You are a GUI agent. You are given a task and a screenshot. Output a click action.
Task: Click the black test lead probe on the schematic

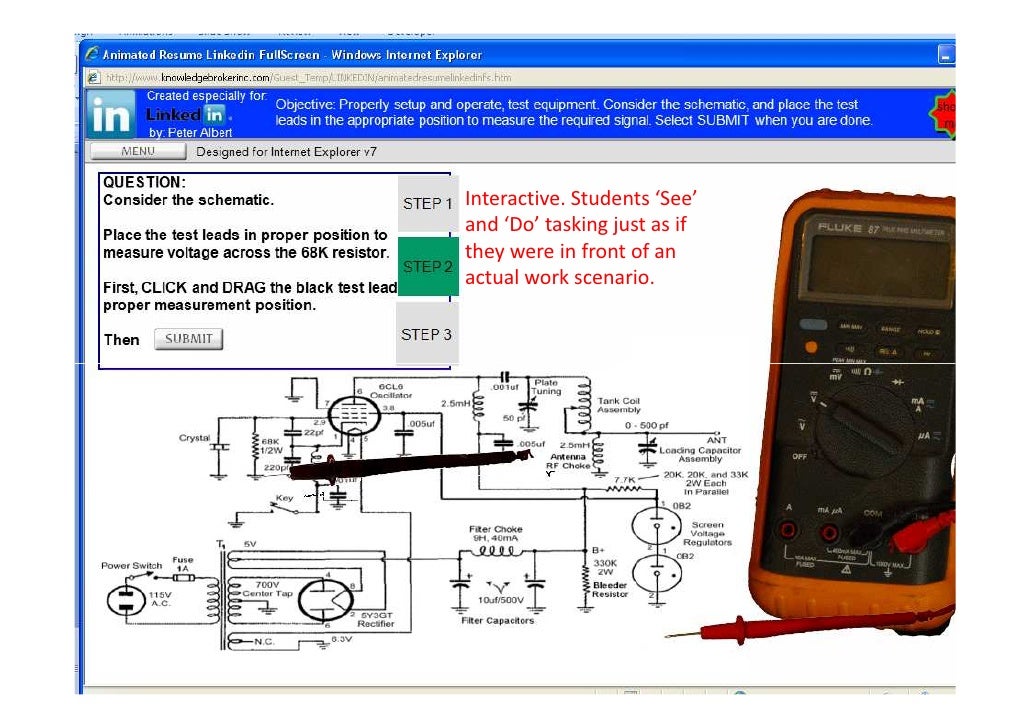(411, 463)
